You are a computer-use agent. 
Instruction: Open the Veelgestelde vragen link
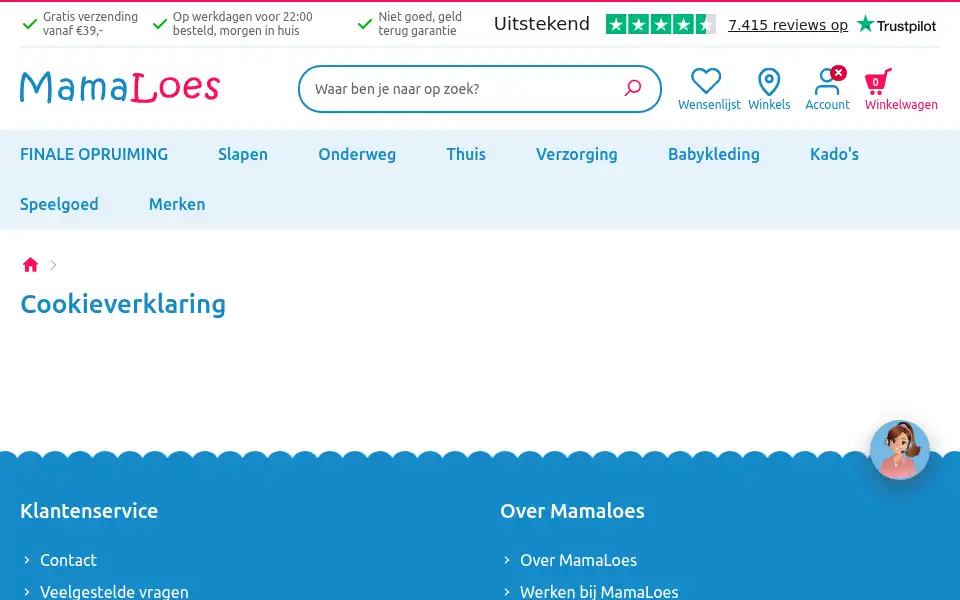point(114,592)
